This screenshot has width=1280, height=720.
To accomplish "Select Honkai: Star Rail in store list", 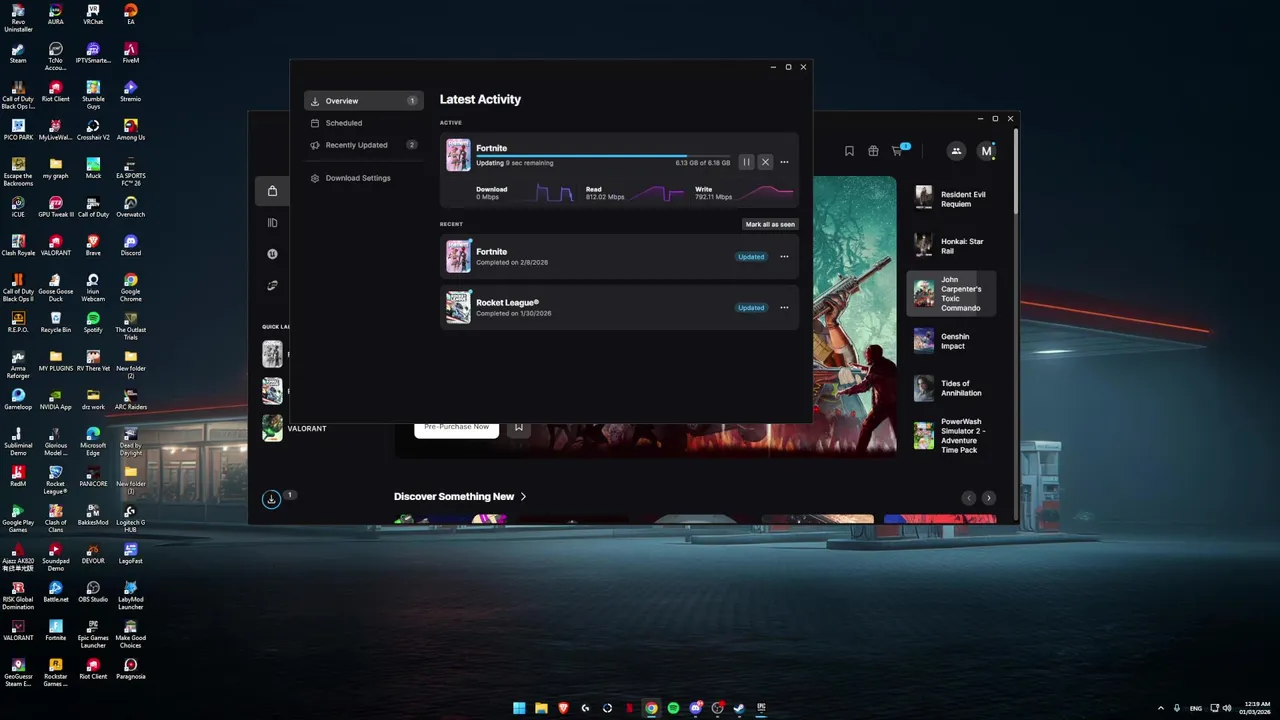I will pos(952,246).
